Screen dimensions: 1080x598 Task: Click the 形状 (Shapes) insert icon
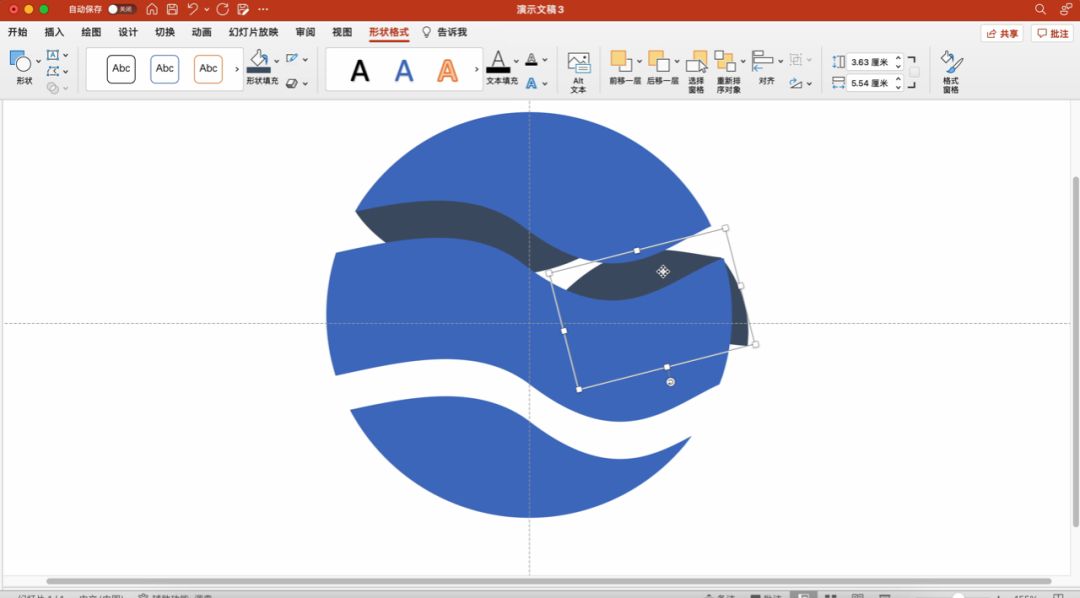[x=21, y=62]
